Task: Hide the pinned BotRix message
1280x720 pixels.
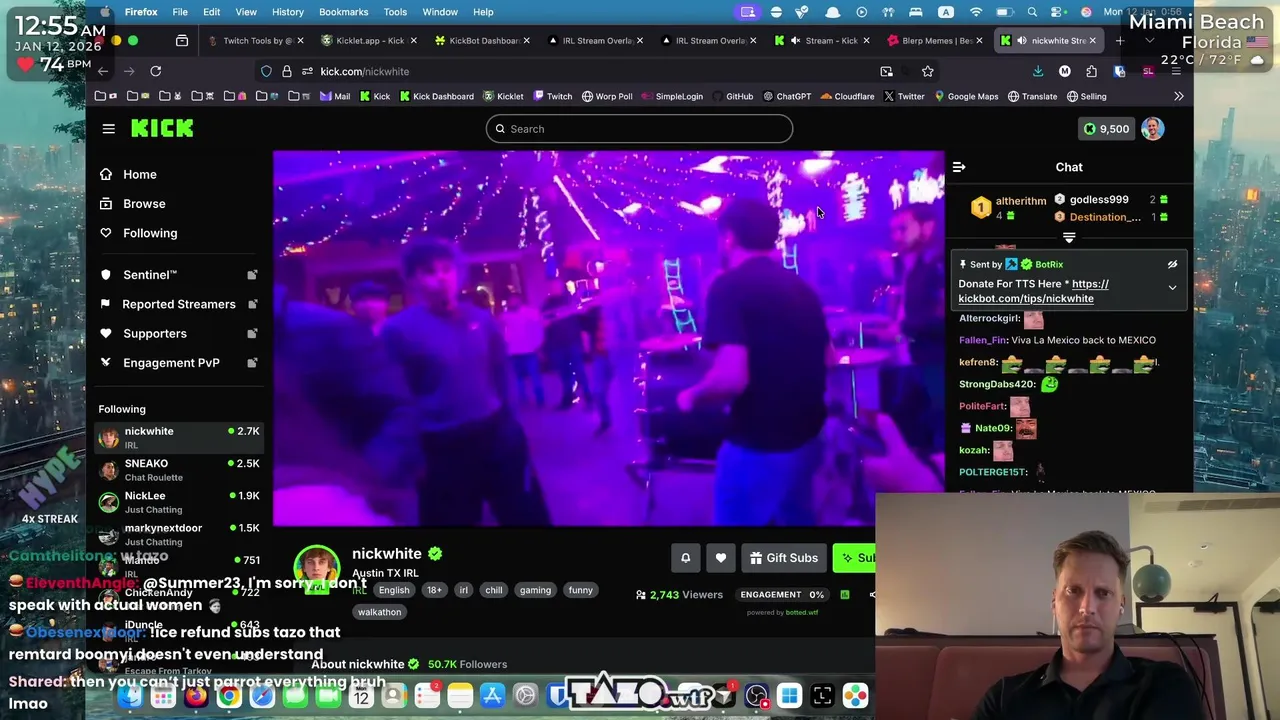Action: click(1172, 265)
